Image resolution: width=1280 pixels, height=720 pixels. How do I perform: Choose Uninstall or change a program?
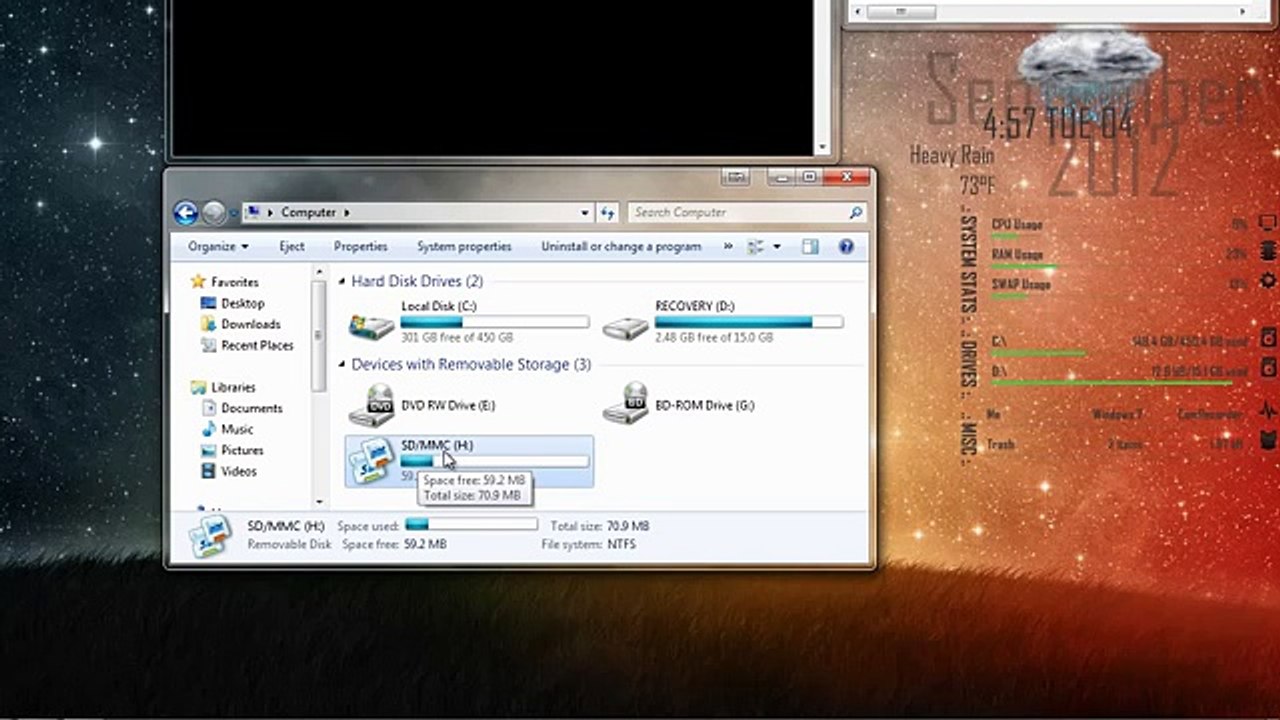click(x=621, y=246)
